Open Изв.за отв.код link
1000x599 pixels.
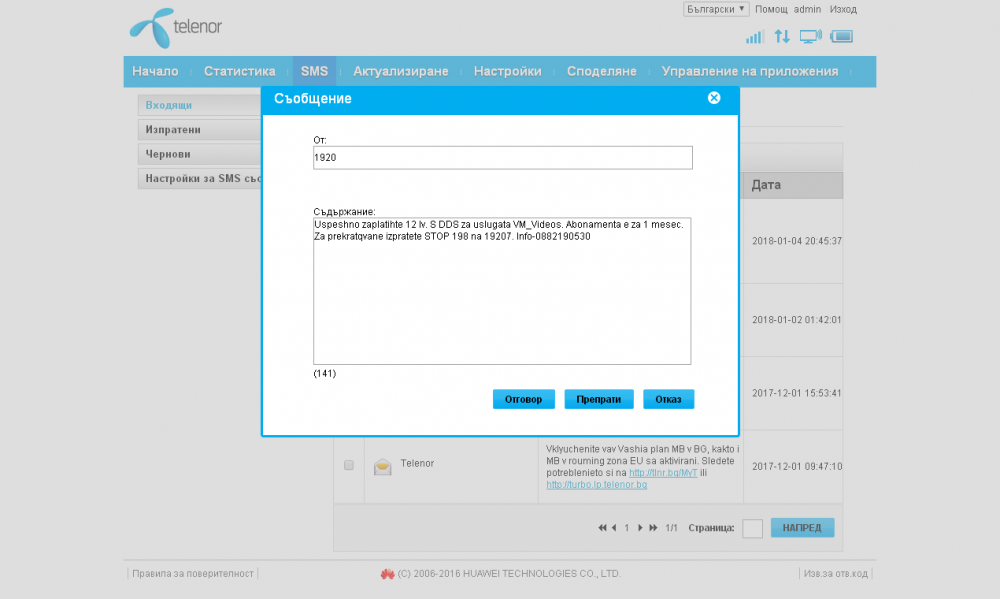click(835, 573)
